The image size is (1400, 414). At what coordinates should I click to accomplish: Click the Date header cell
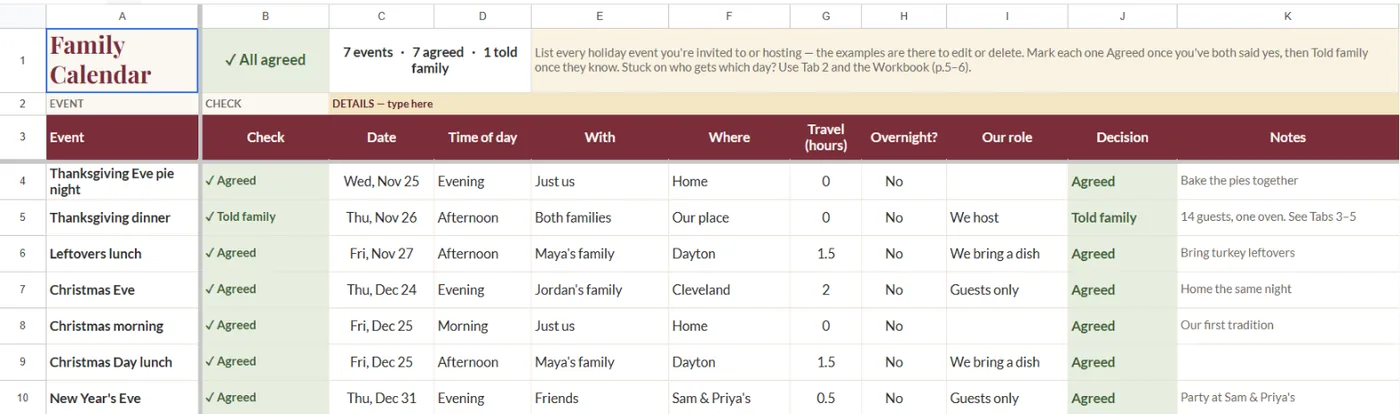381,137
